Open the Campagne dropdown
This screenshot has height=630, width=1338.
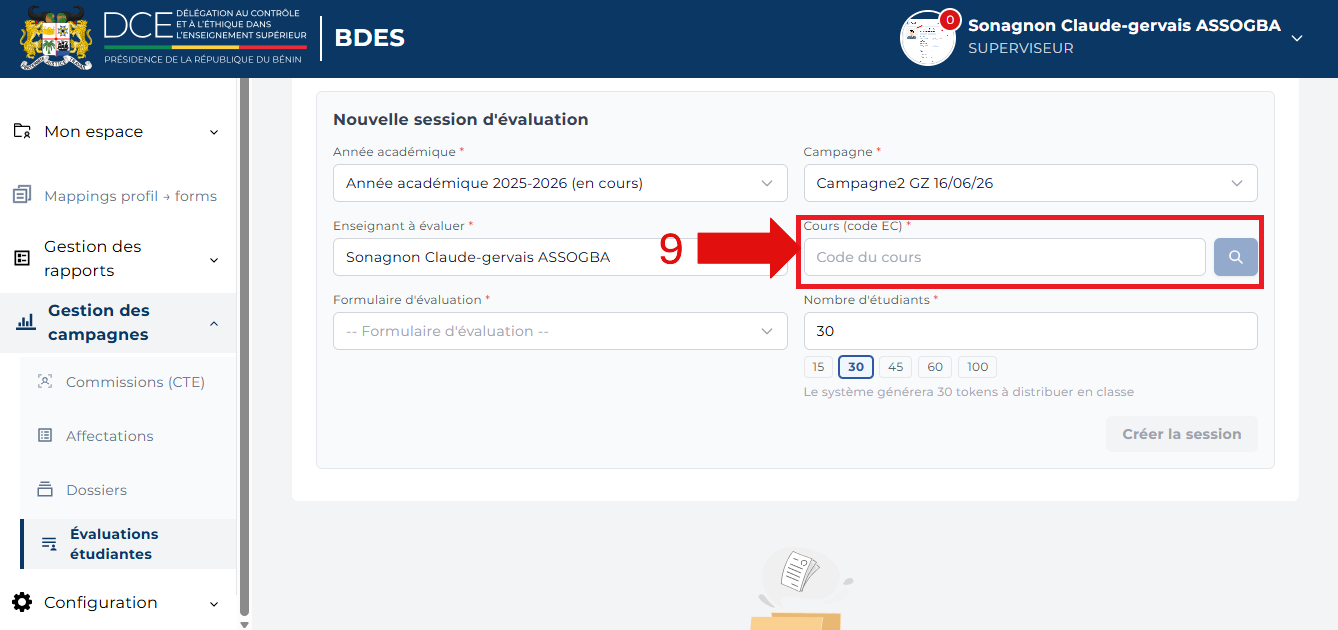coord(1030,183)
